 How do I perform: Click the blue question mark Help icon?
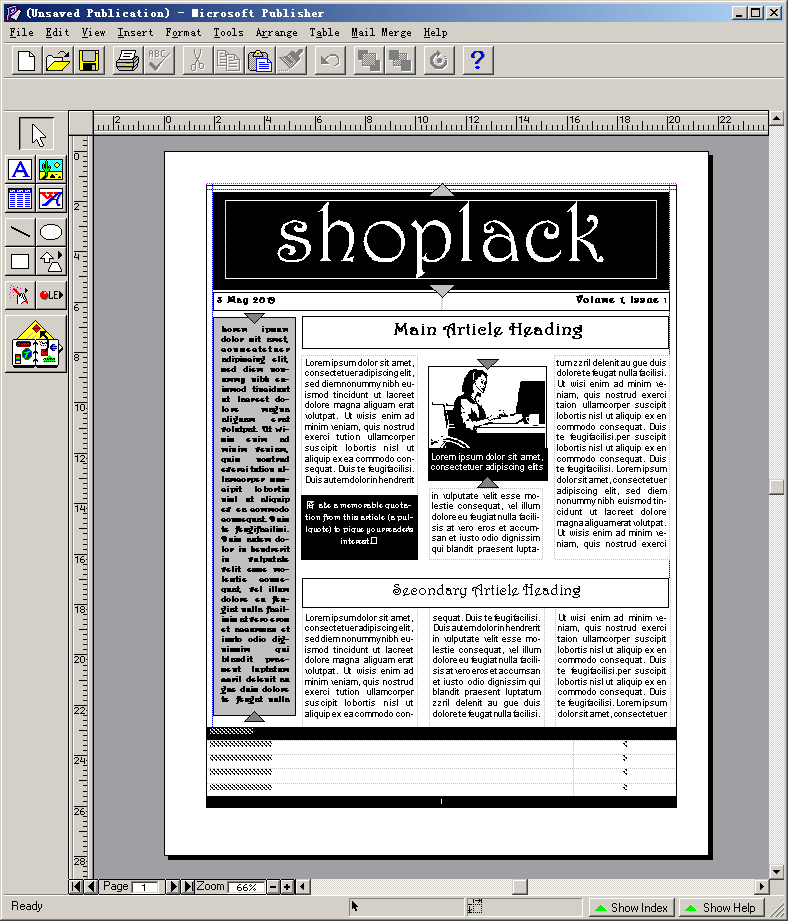[x=477, y=61]
